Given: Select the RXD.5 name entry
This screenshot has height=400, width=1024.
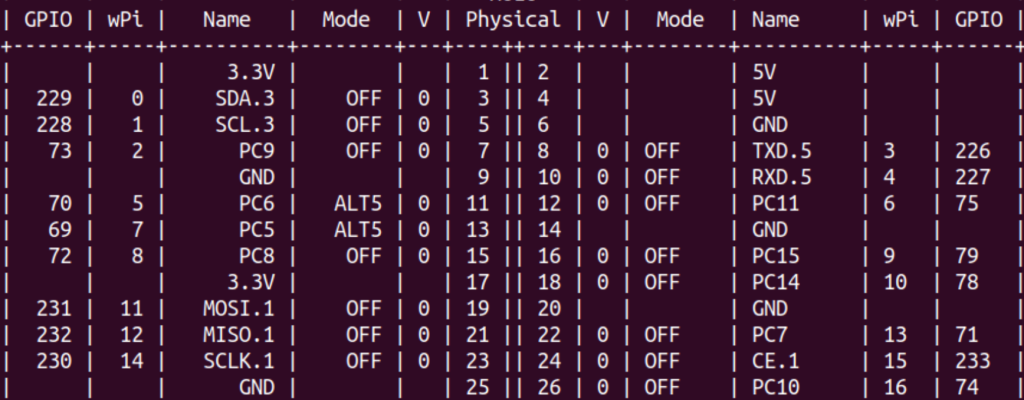Looking at the screenshot, I should point(782,177).
